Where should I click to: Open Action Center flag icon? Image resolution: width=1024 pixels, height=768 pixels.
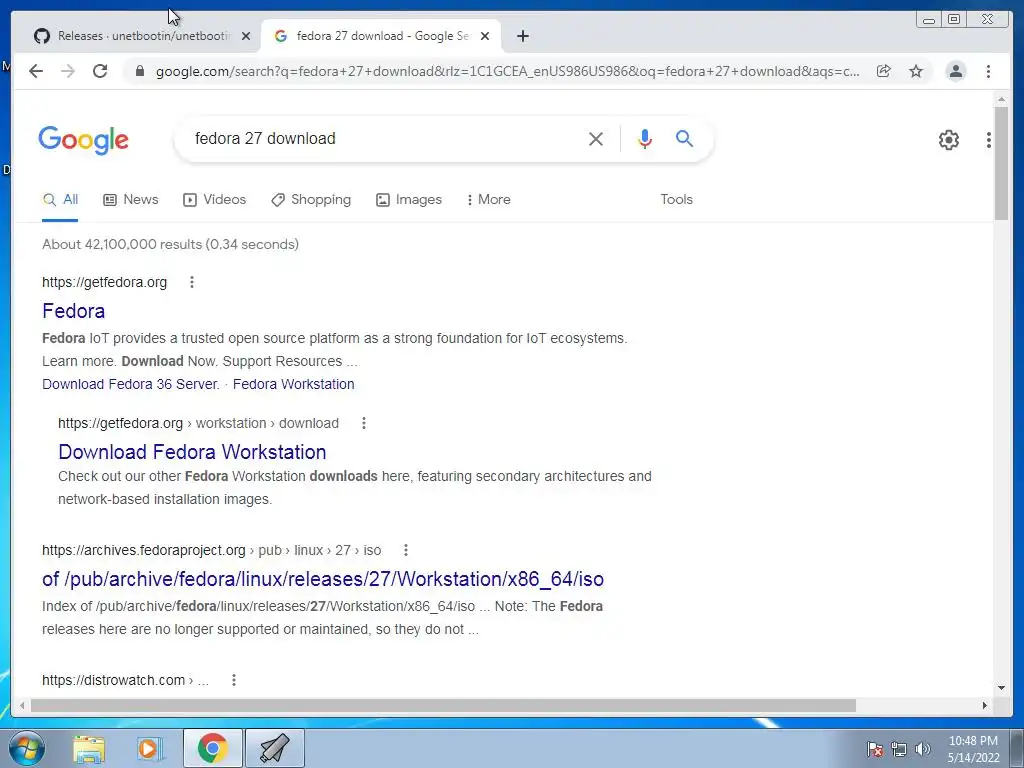[x=875, y=749]
